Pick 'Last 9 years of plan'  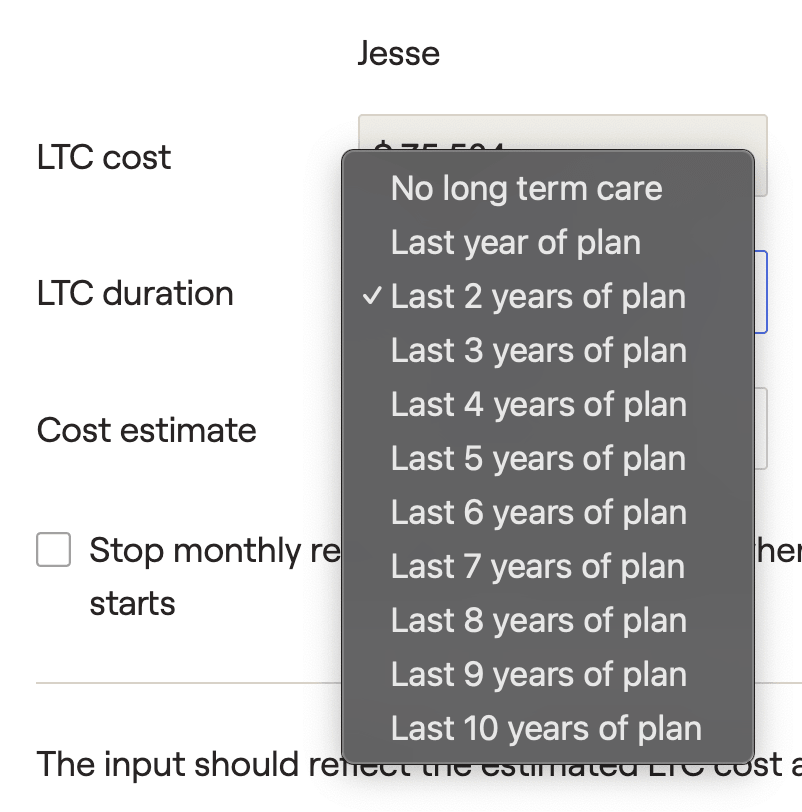[x=538, y=674]
